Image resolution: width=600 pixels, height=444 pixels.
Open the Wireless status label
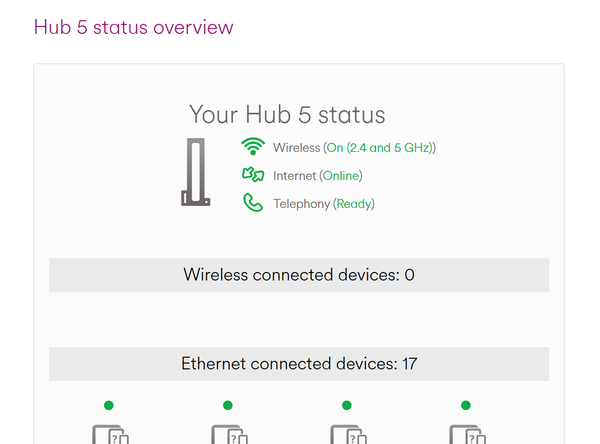(x=297, y=148)
